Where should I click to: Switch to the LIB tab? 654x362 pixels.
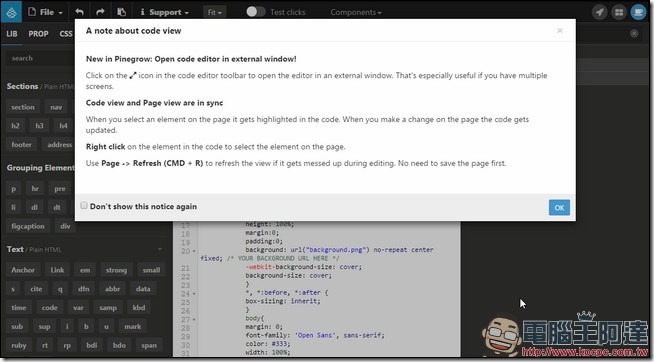[12, 34]
